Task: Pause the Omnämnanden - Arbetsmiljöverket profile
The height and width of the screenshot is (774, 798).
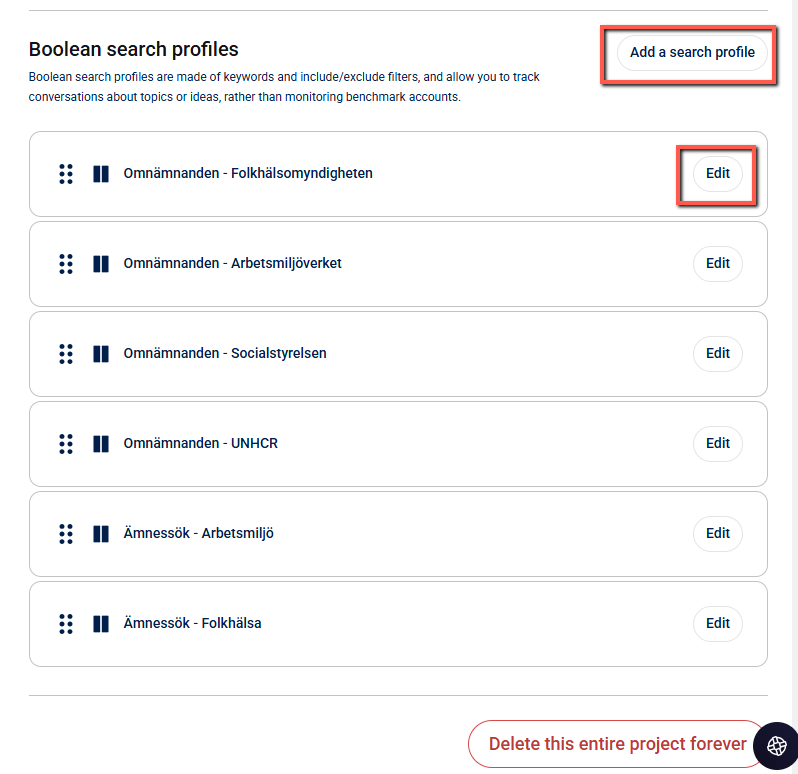Action: click(100, 264)
